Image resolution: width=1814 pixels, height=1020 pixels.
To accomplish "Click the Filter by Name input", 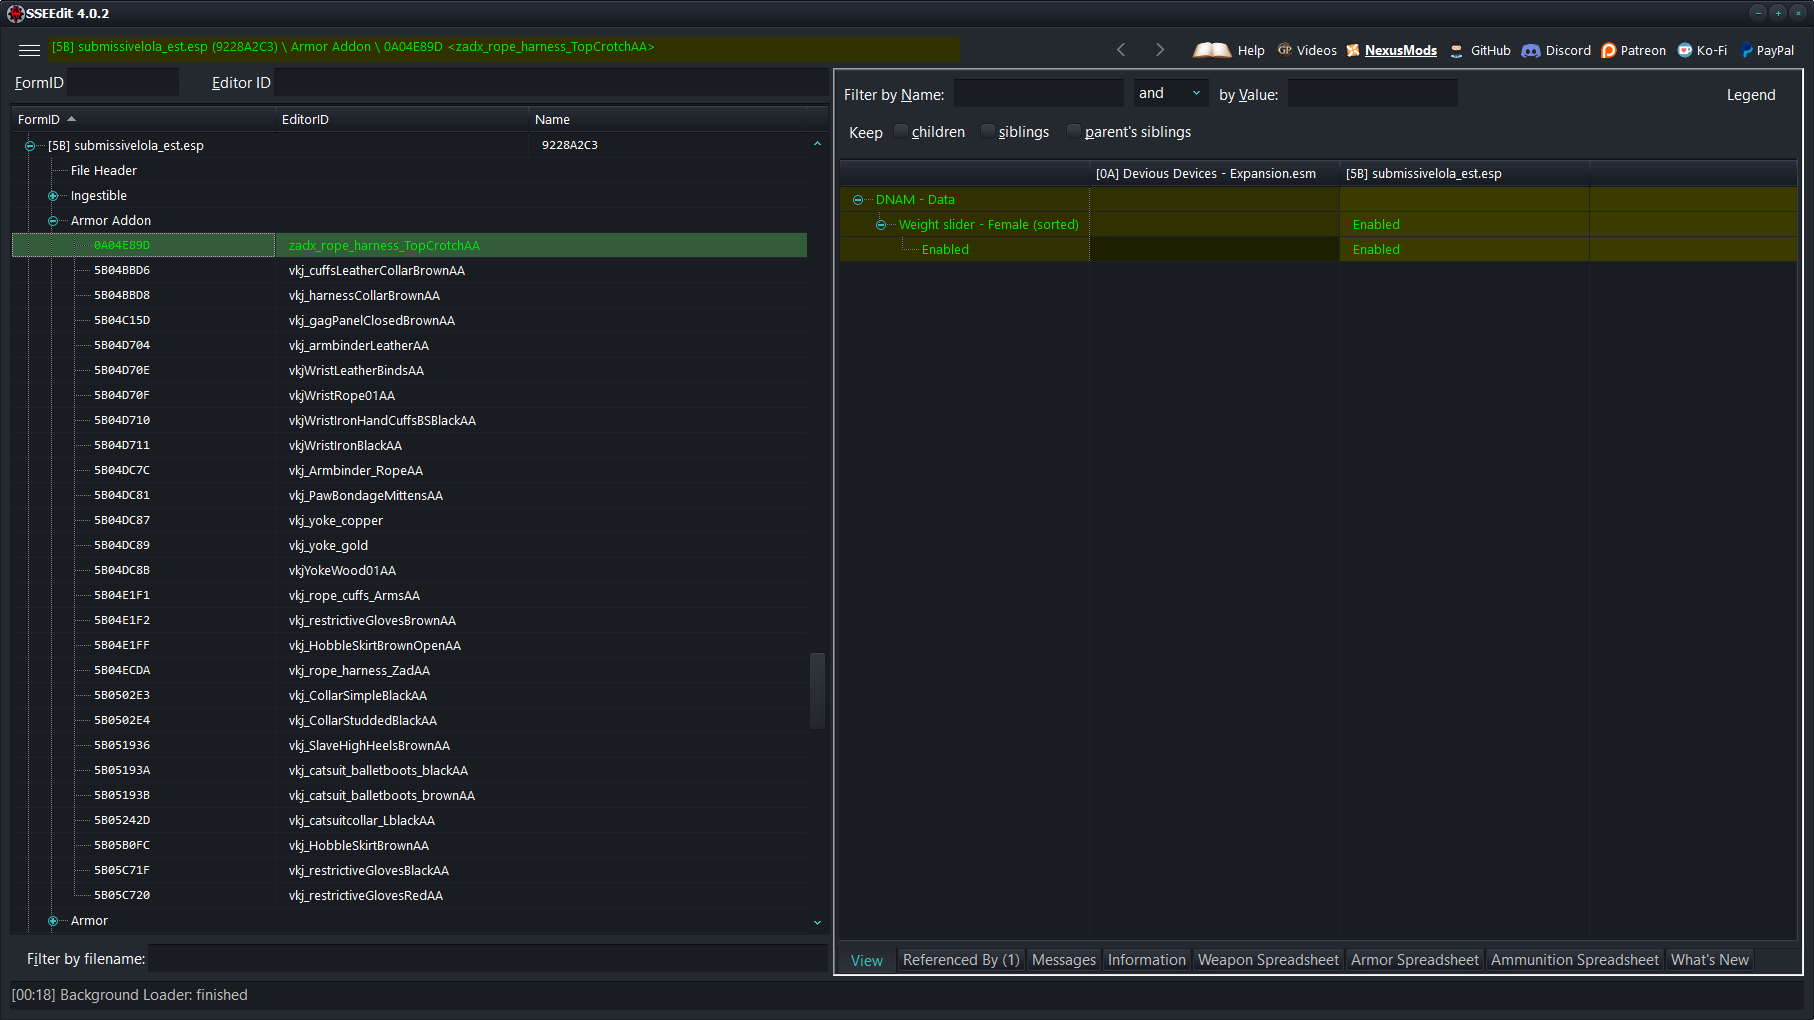I will [1038, 93].
